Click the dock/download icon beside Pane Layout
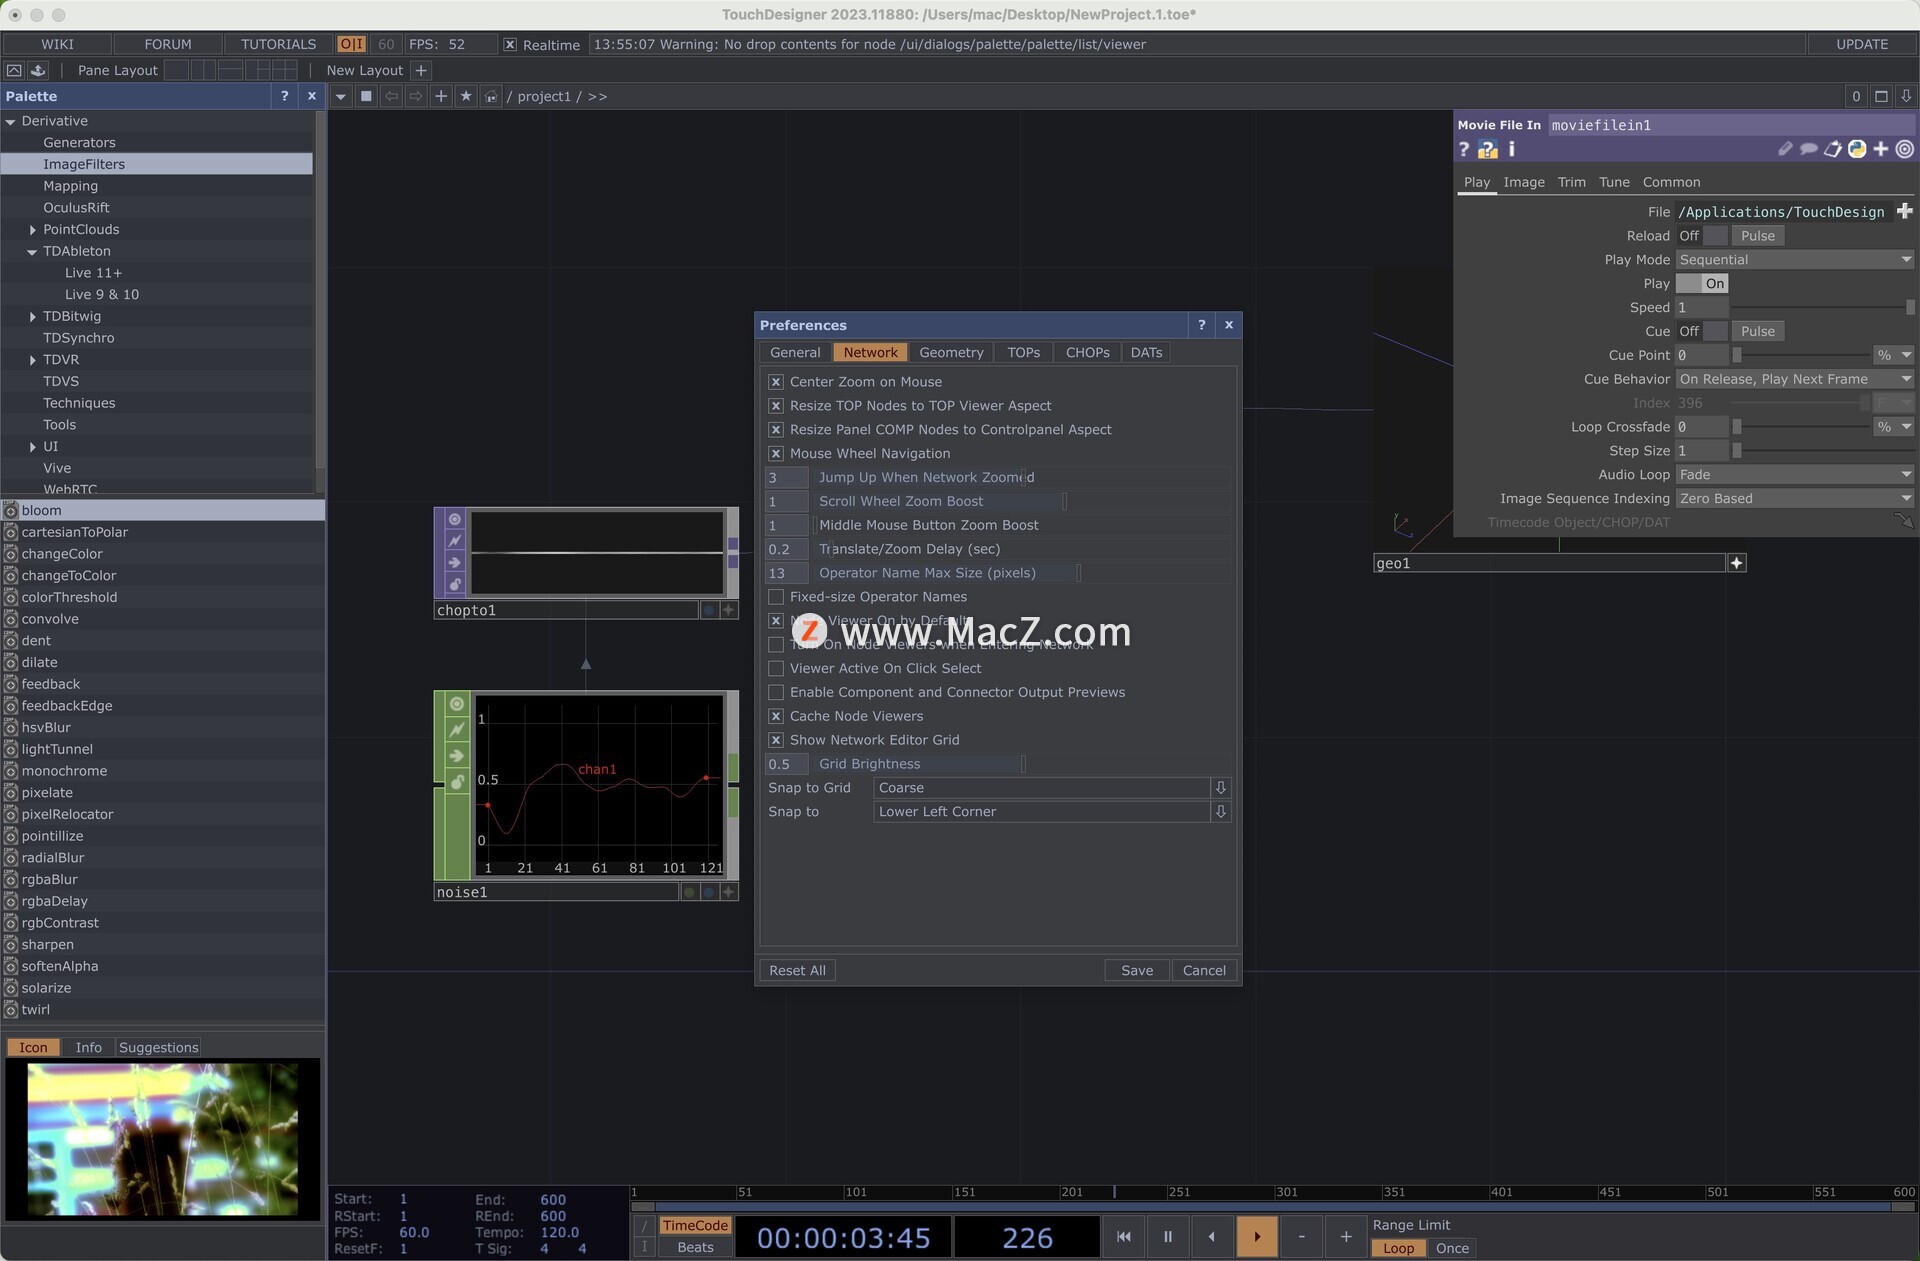The height and width of the screenshot is (1261, 1920). 38,70
